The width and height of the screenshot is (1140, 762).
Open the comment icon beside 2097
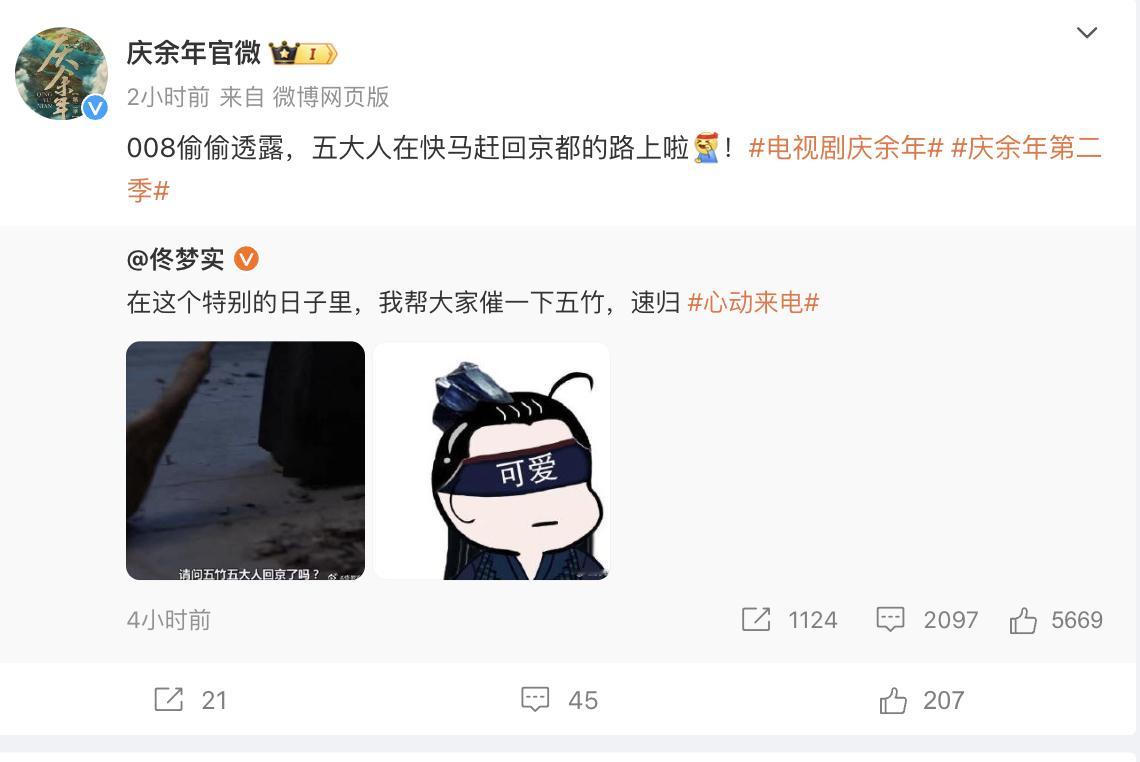890,619
